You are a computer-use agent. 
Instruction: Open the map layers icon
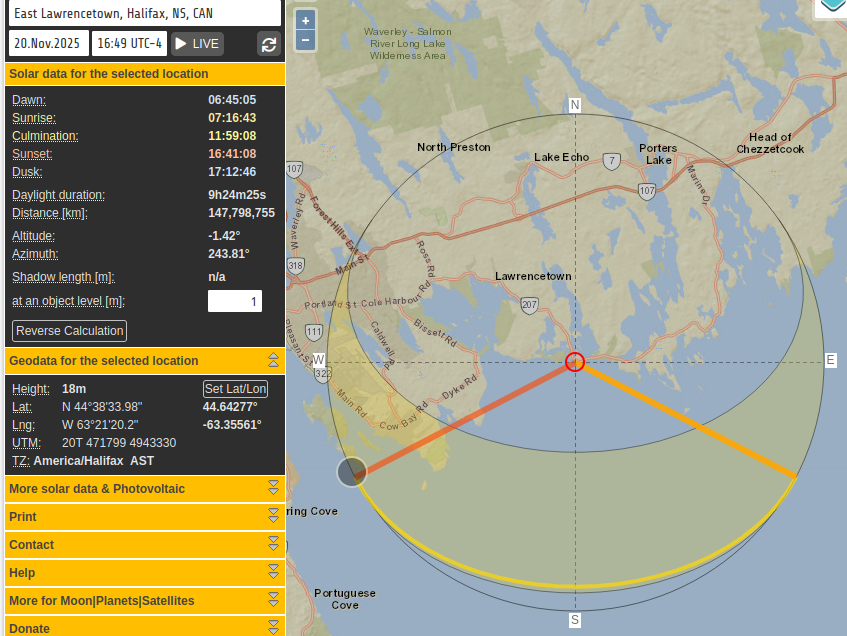coord(831,6)
